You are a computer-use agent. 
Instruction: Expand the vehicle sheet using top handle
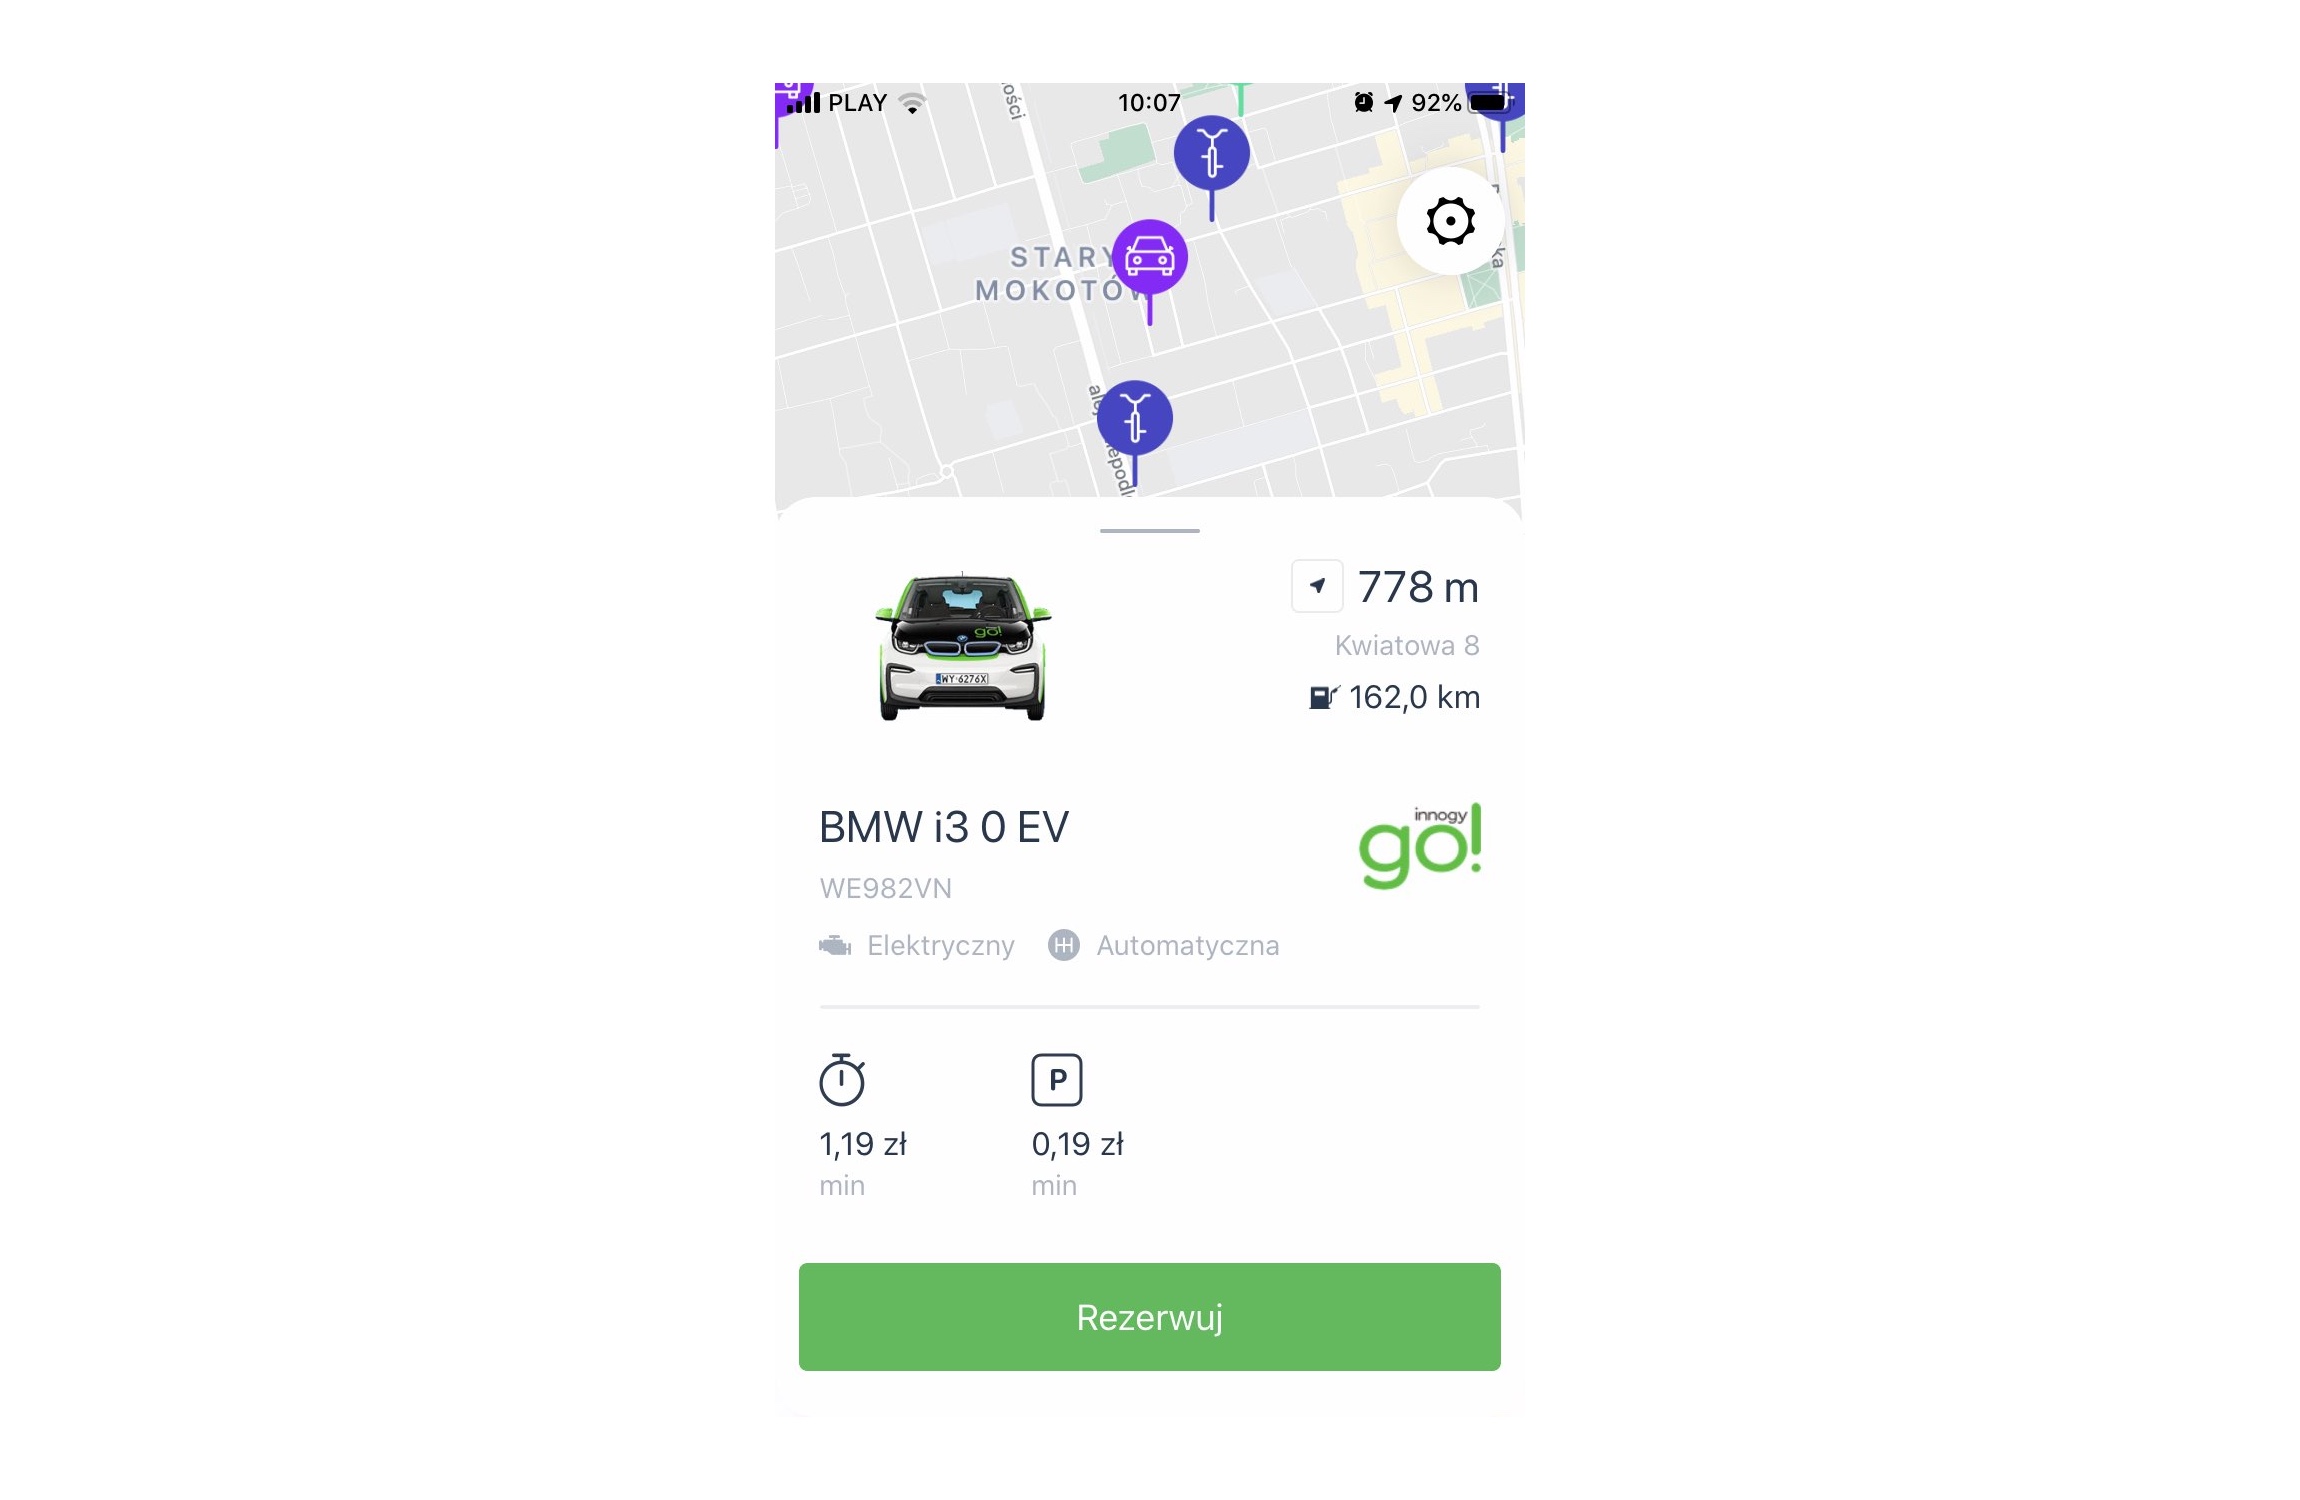(x=1149, y=530)
